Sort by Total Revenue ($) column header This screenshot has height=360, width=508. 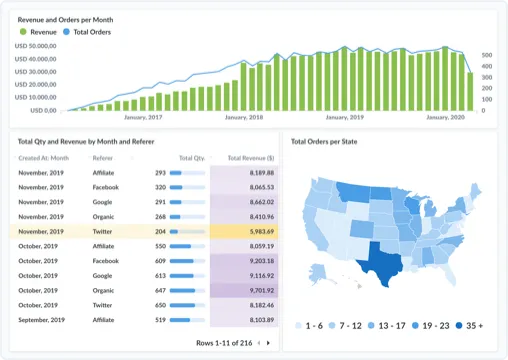(251, 158)
